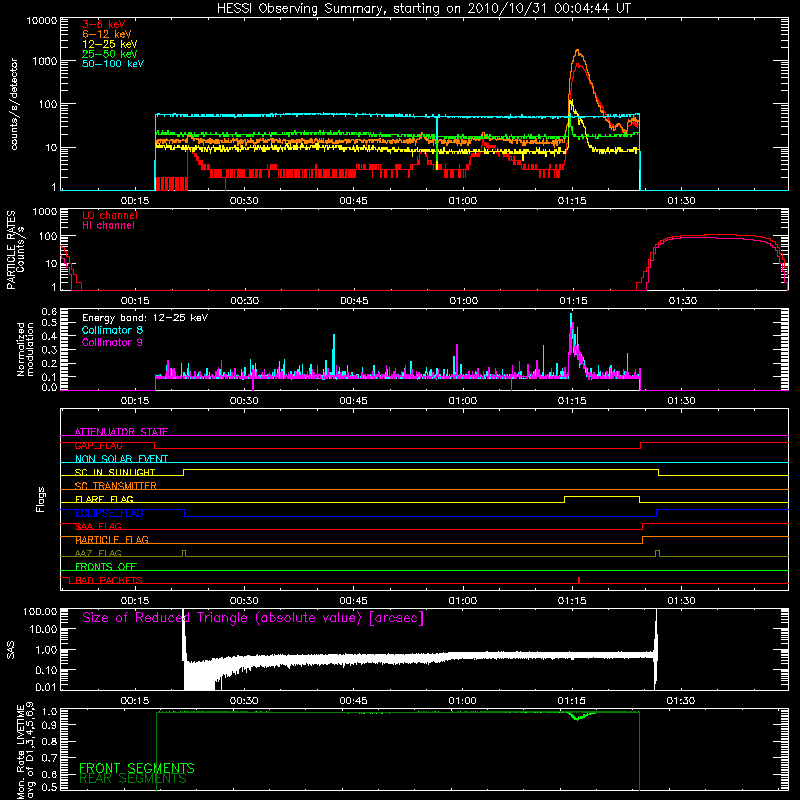The height and width of the screenshot is (800, 800).
Task: Click the PARTICLE RATES axis title
Action: [11, 250]
